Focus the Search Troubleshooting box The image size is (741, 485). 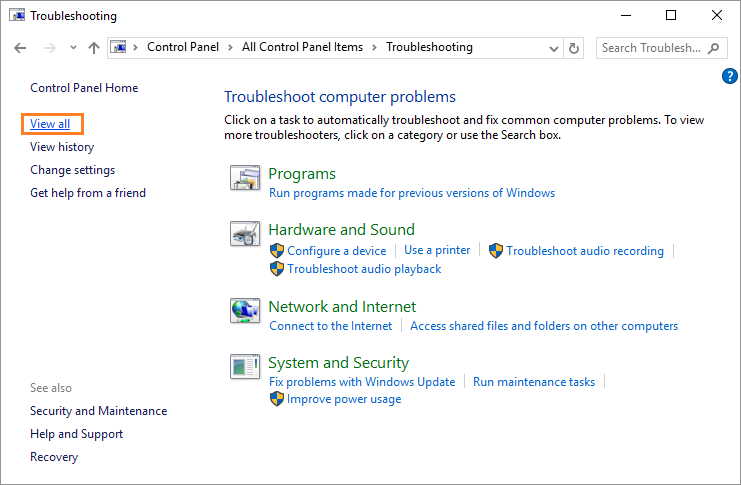point(662,48)
